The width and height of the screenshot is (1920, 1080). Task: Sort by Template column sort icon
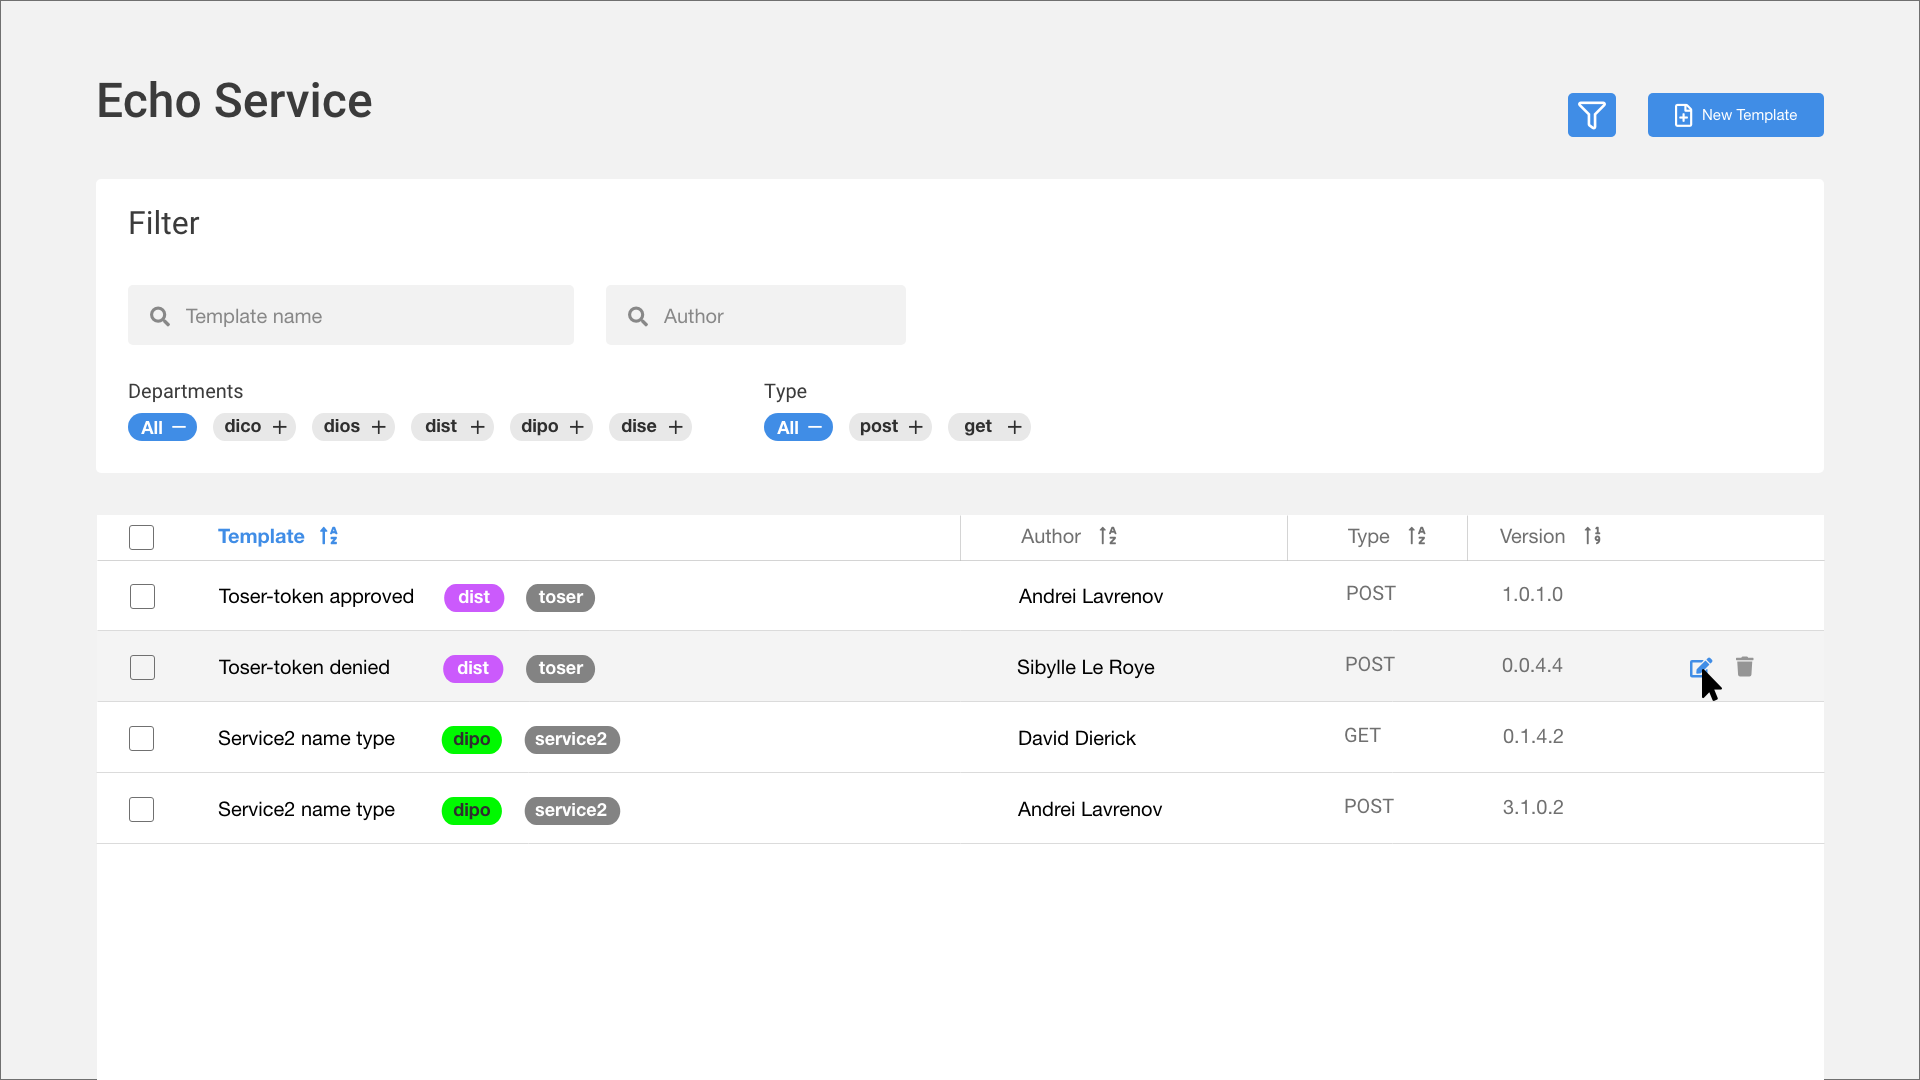click(329, 536)
